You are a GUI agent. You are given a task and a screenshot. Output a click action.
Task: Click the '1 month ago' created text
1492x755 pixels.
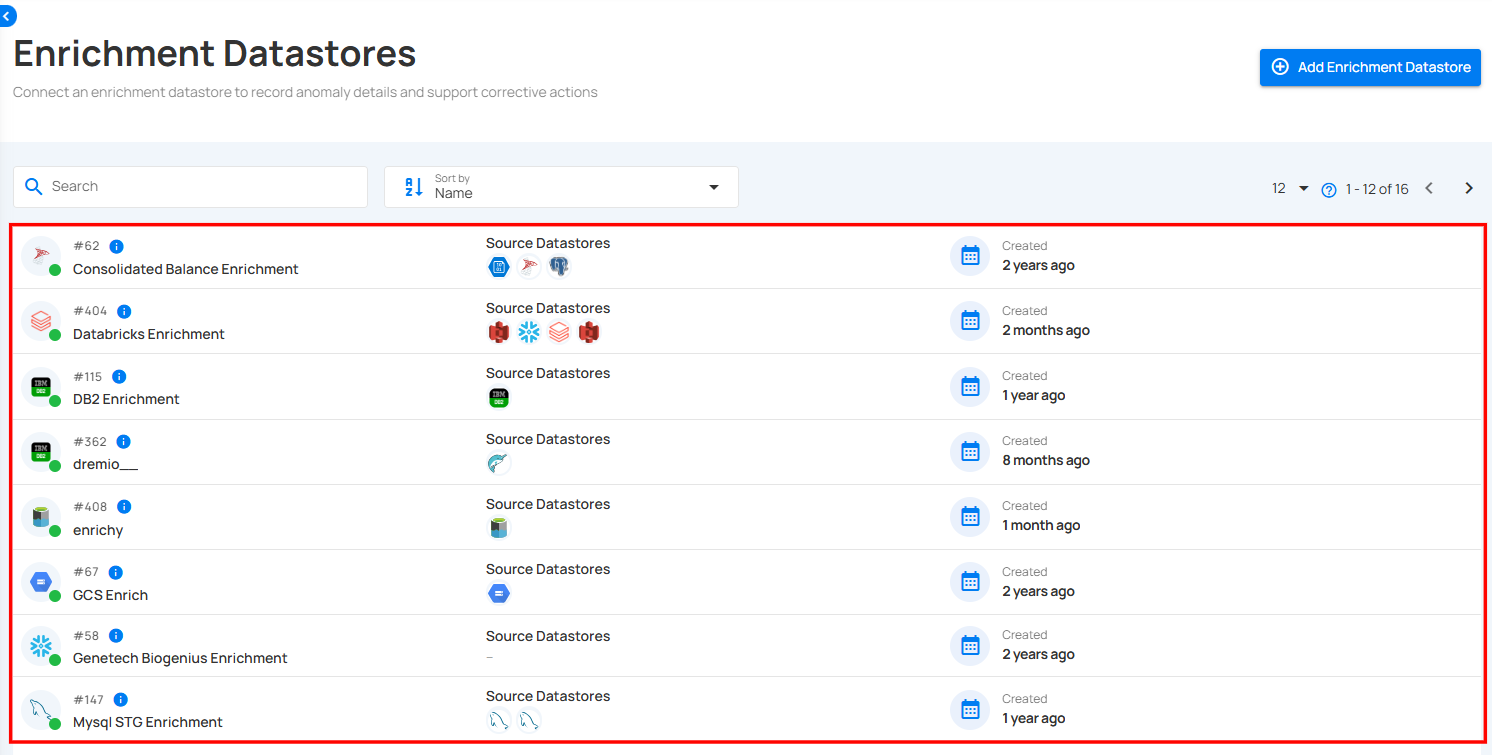click(1041, 525)
